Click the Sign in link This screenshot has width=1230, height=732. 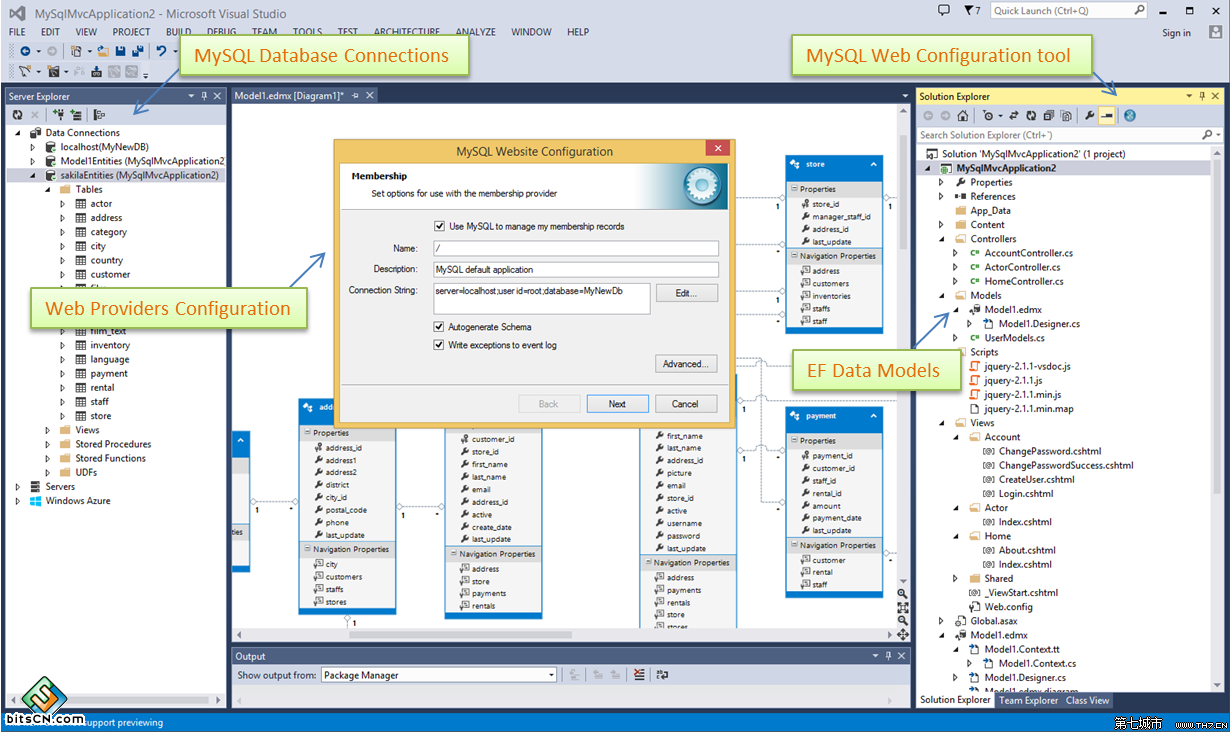(1176, 33)
